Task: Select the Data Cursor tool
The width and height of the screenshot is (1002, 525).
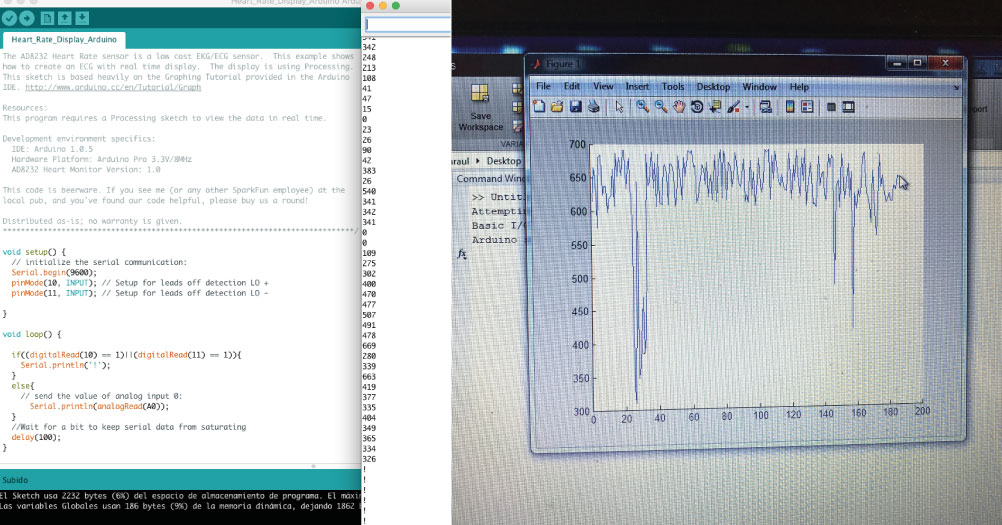Action: [714, 107]
